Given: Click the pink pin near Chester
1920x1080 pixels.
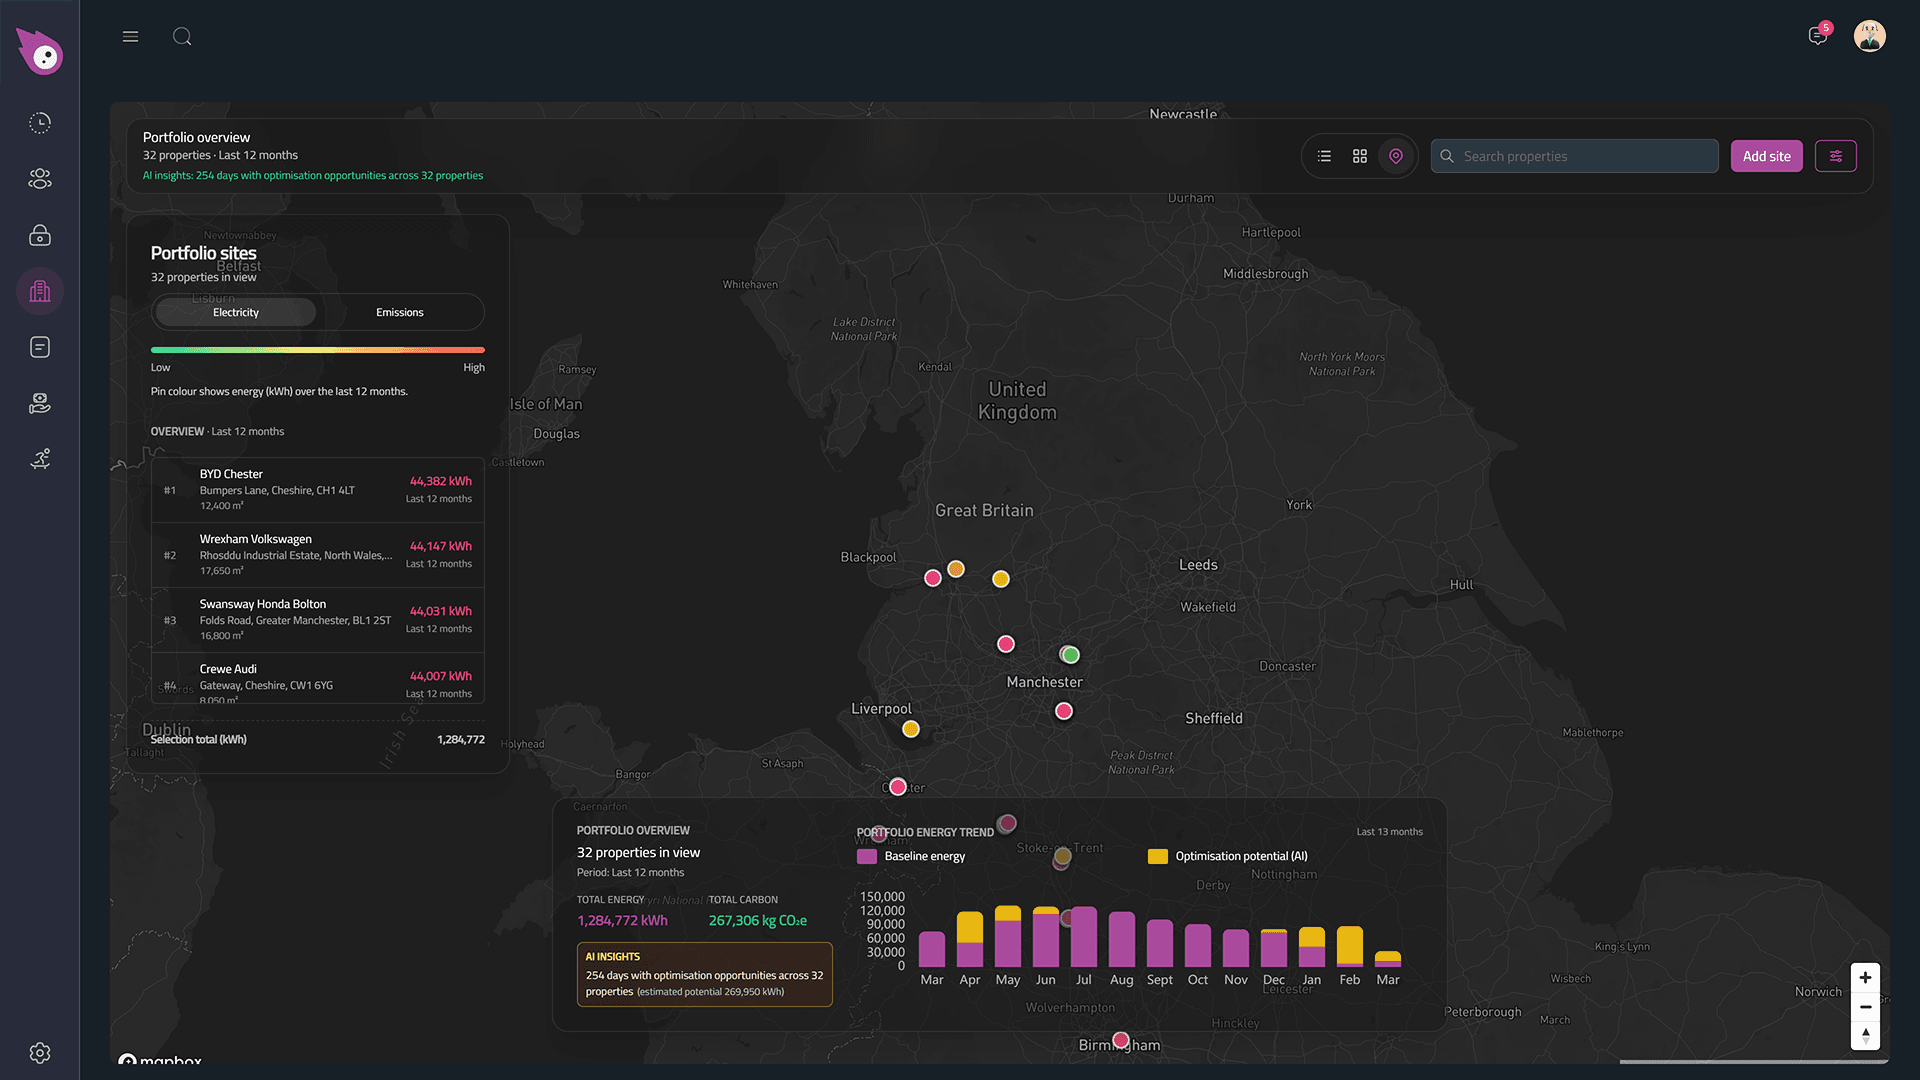Looking at the screenshot, I should tap(898, 787).
